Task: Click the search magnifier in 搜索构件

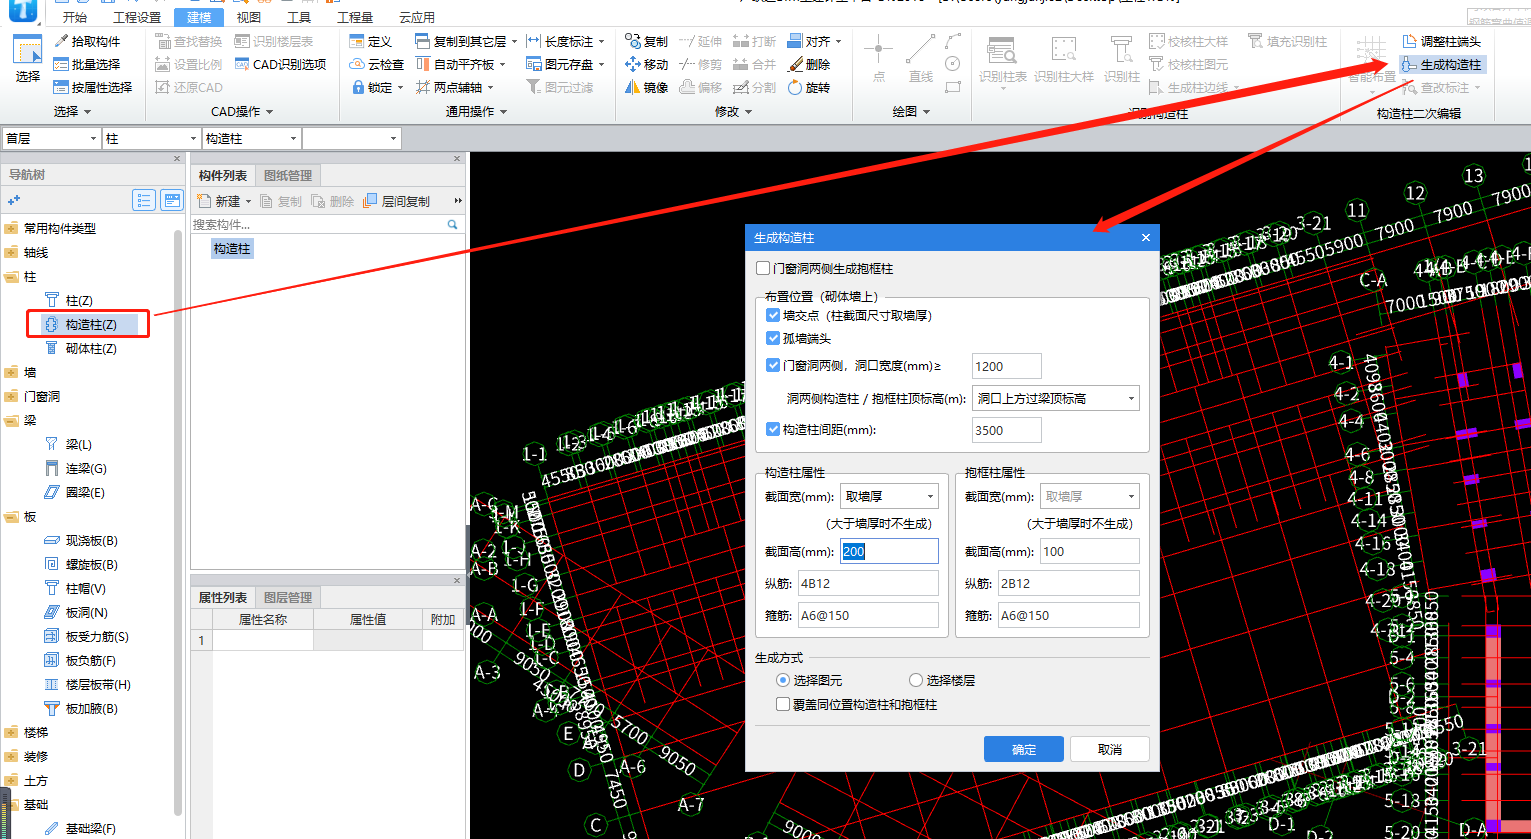Action: pos(452,225)
